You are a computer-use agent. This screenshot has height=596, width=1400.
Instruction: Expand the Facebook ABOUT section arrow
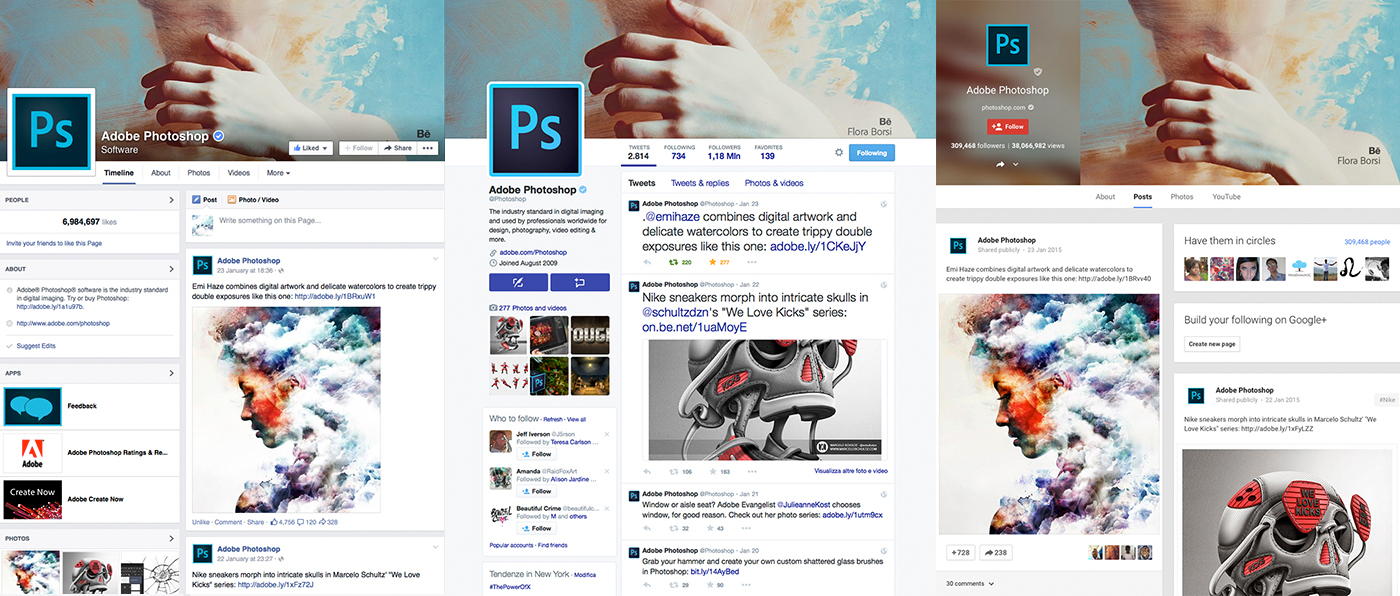coord(172,269)
